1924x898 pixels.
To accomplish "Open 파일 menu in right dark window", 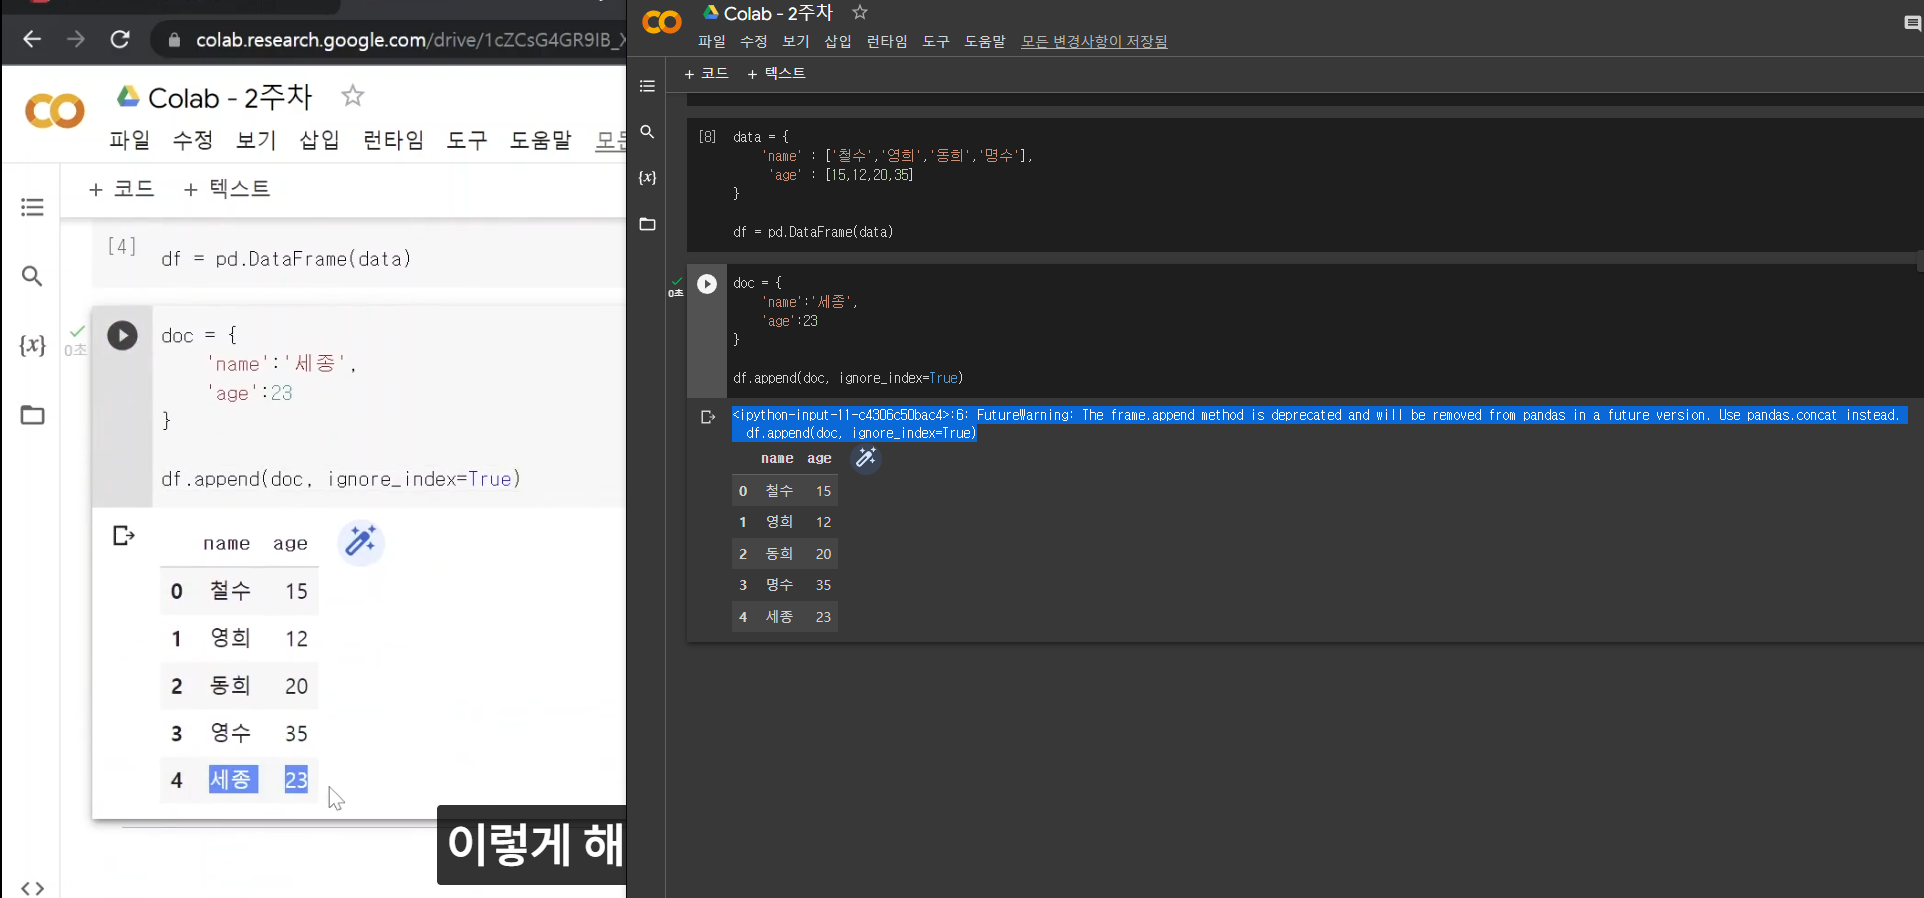I will point(712,41).
